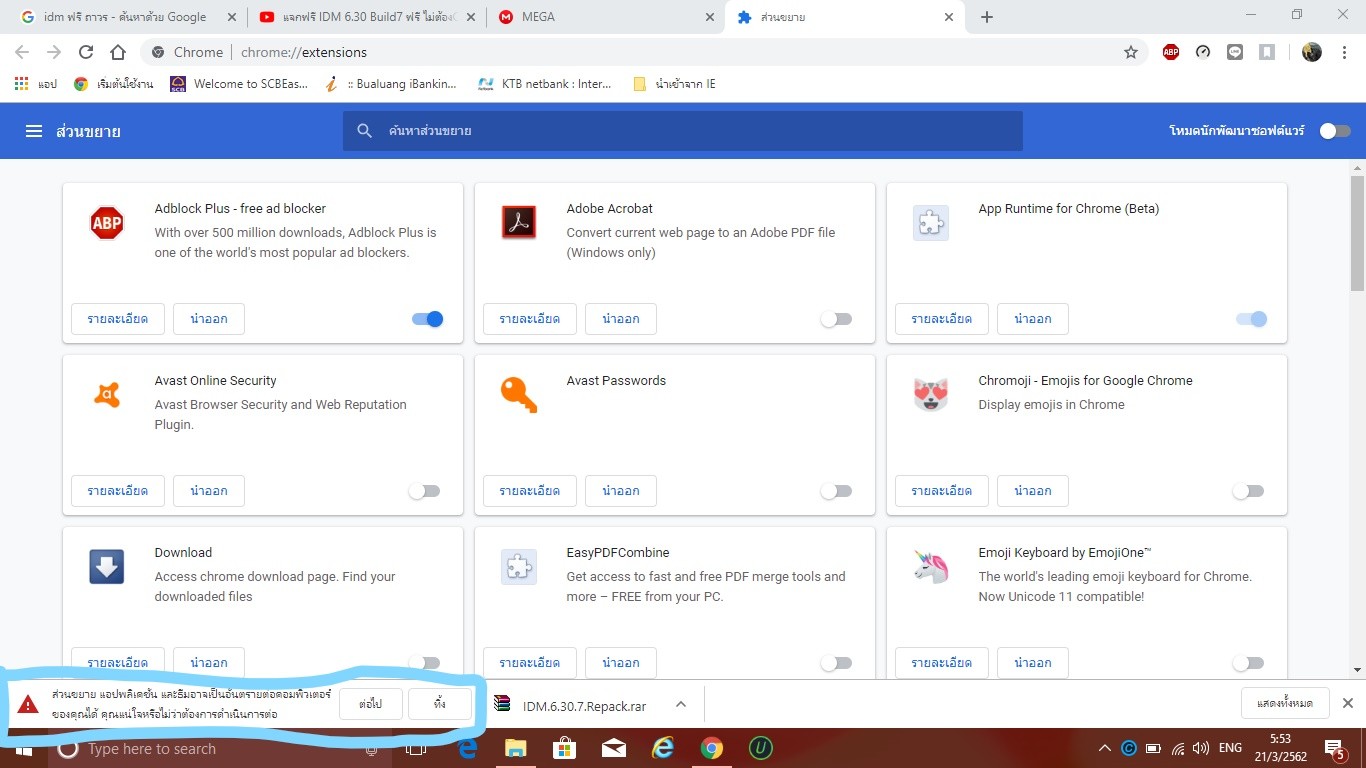Screen dimensions: 1366x768
Task: Open KTB netbank bookmark
Action: click(545, 84)
